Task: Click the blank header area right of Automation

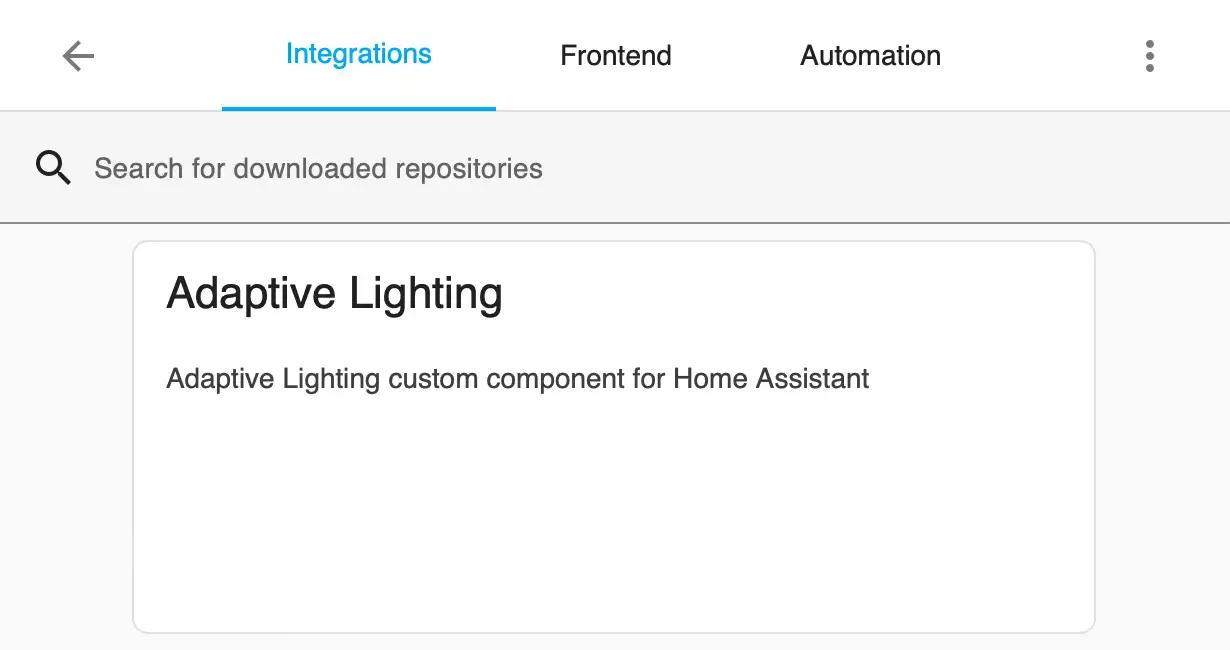Action: [1040, 56]
